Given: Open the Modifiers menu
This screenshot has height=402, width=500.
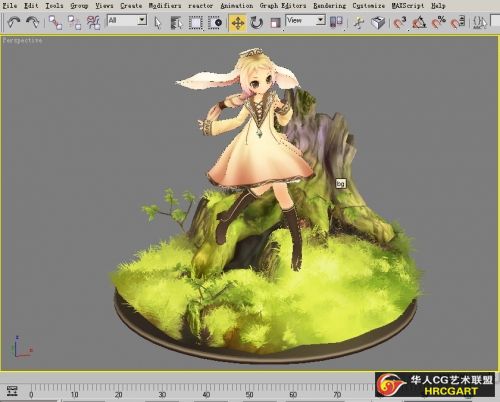Looking at the screenshot, I should point(165,6).
